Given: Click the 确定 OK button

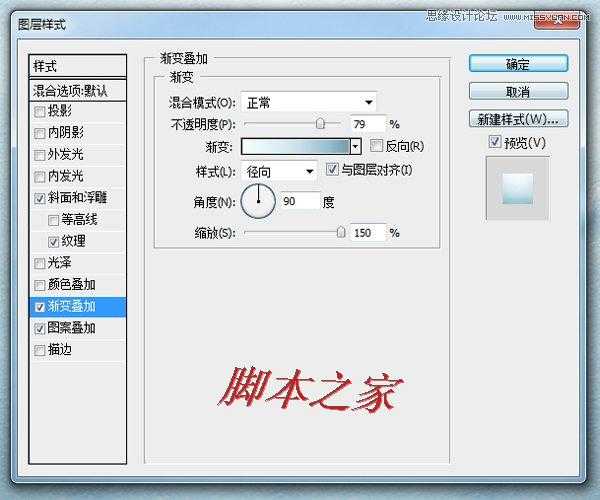Looking at the screenshot, I should pos(518,64).
